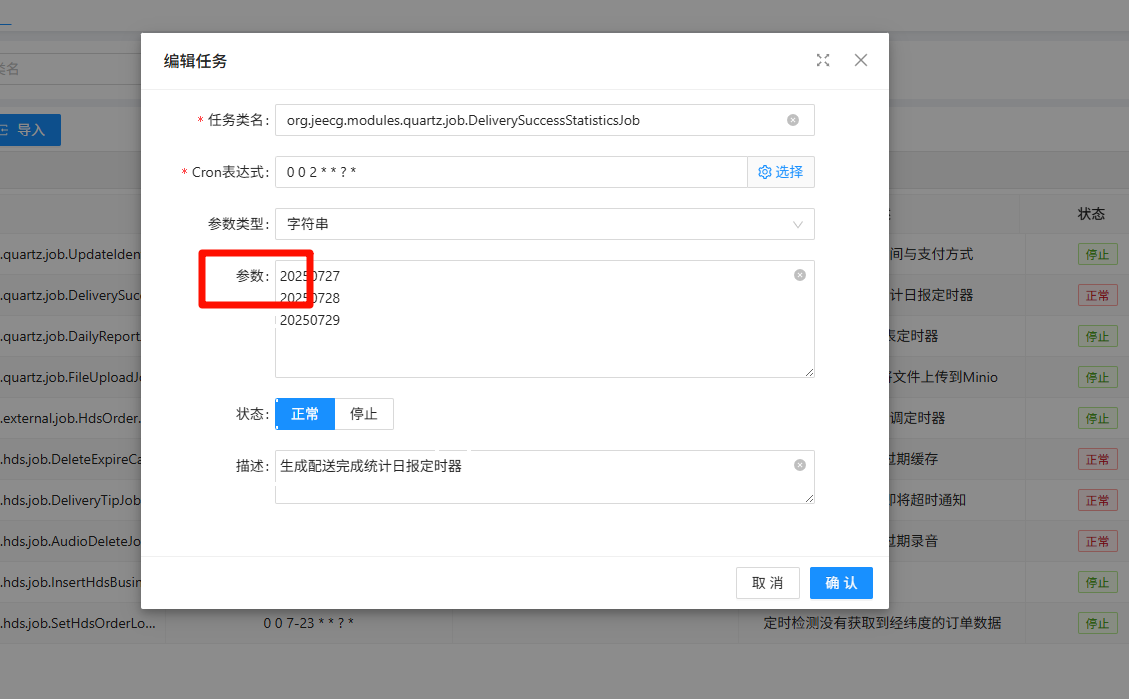The image size is (1129, 699).
Task: Click the 停止 tag in the UpdateIden row
Action: pos(1097,254)
